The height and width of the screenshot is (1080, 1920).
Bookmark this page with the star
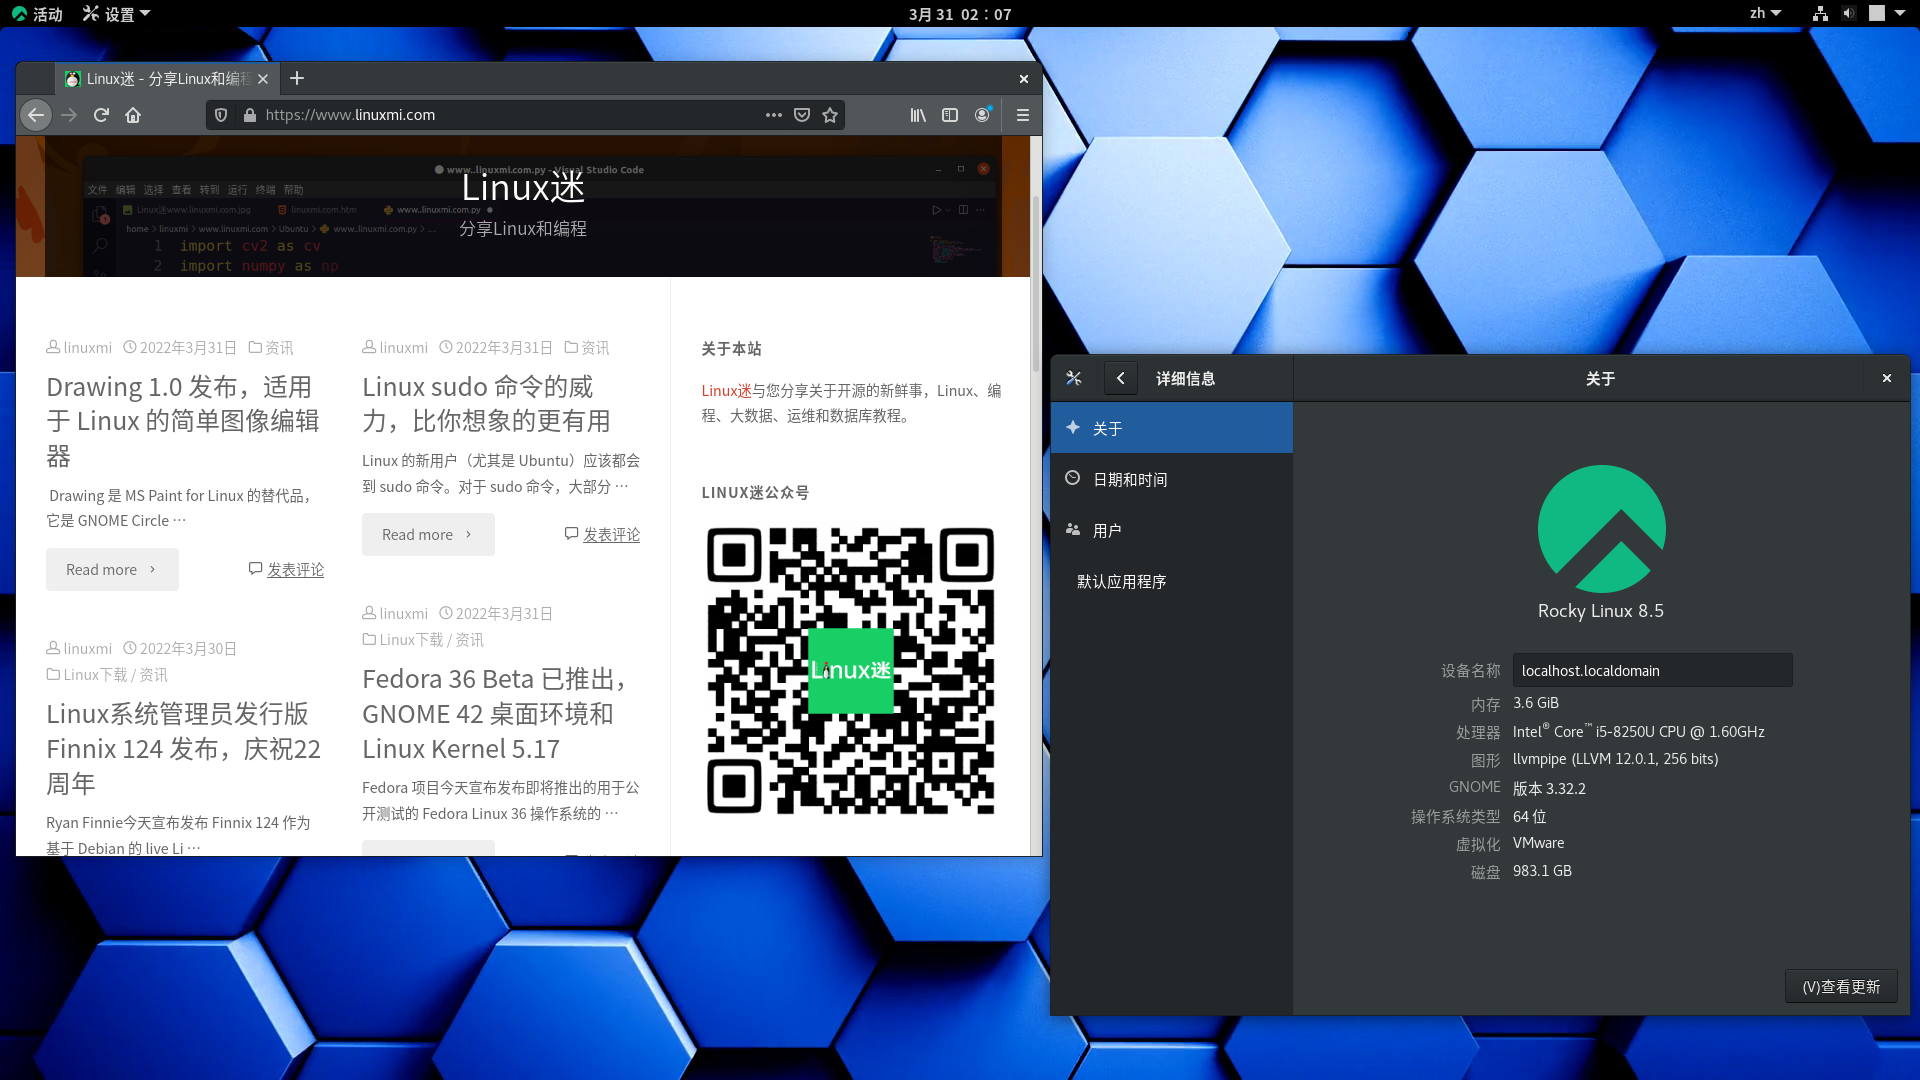point(830,115)
